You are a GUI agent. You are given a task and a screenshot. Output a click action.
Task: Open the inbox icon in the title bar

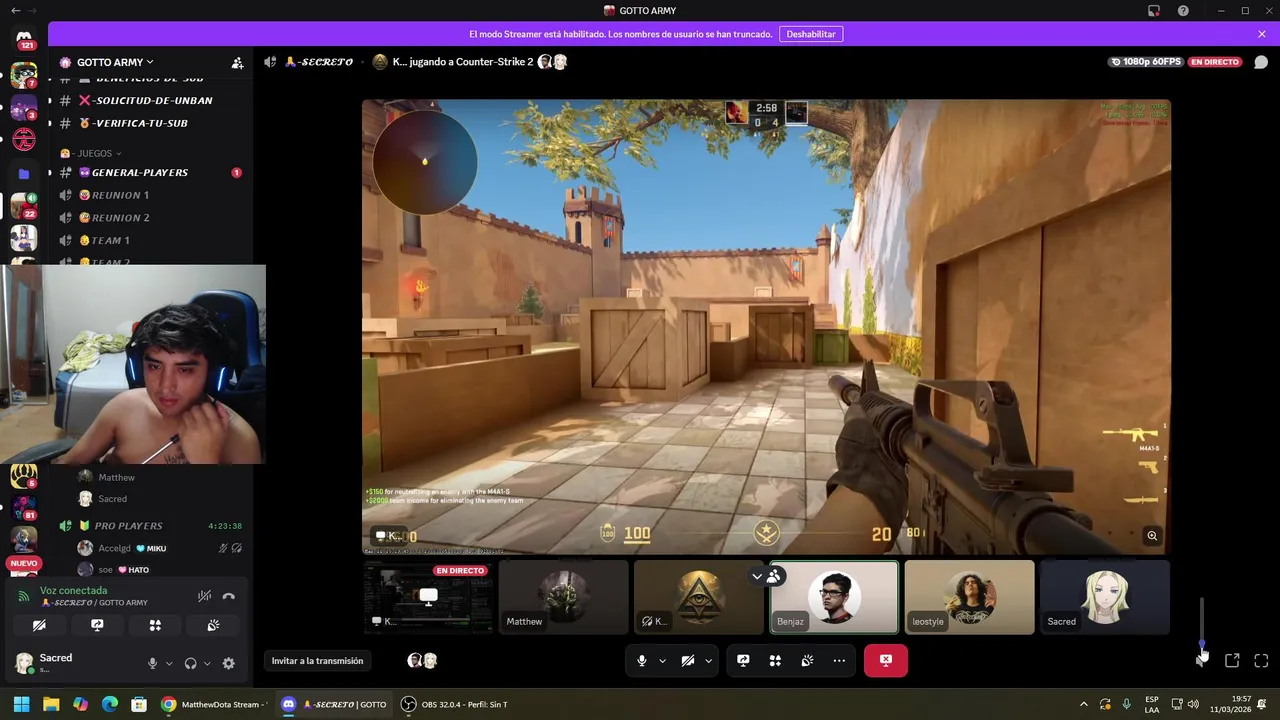[1154, 11]
